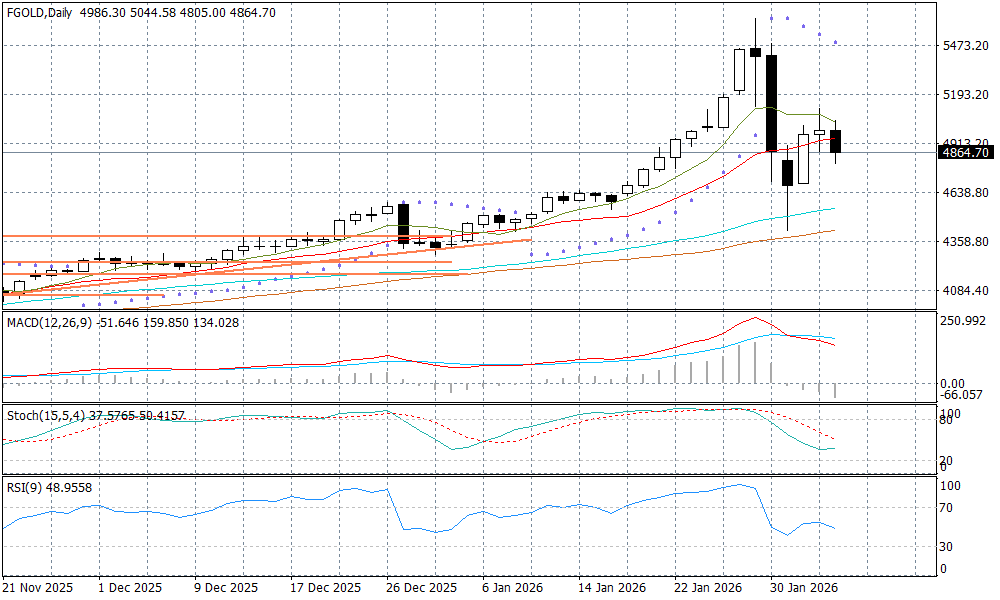Click the 4638.80 price axis label
Viewport: 1000px width, 600px height.
click(965, 193)
